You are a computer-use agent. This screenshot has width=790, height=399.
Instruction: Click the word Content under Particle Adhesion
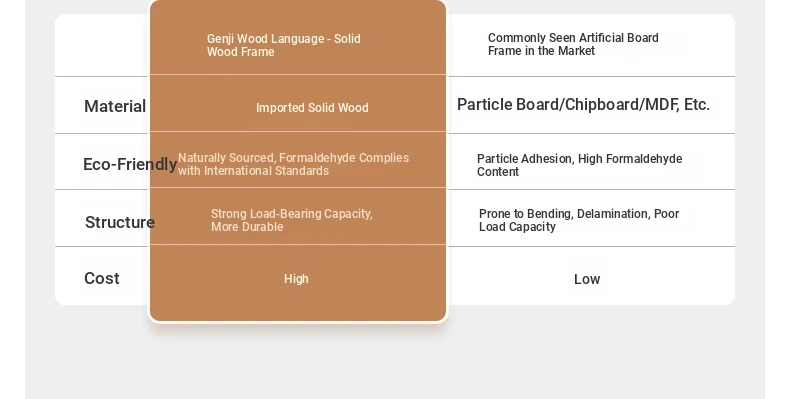point(498,172)
